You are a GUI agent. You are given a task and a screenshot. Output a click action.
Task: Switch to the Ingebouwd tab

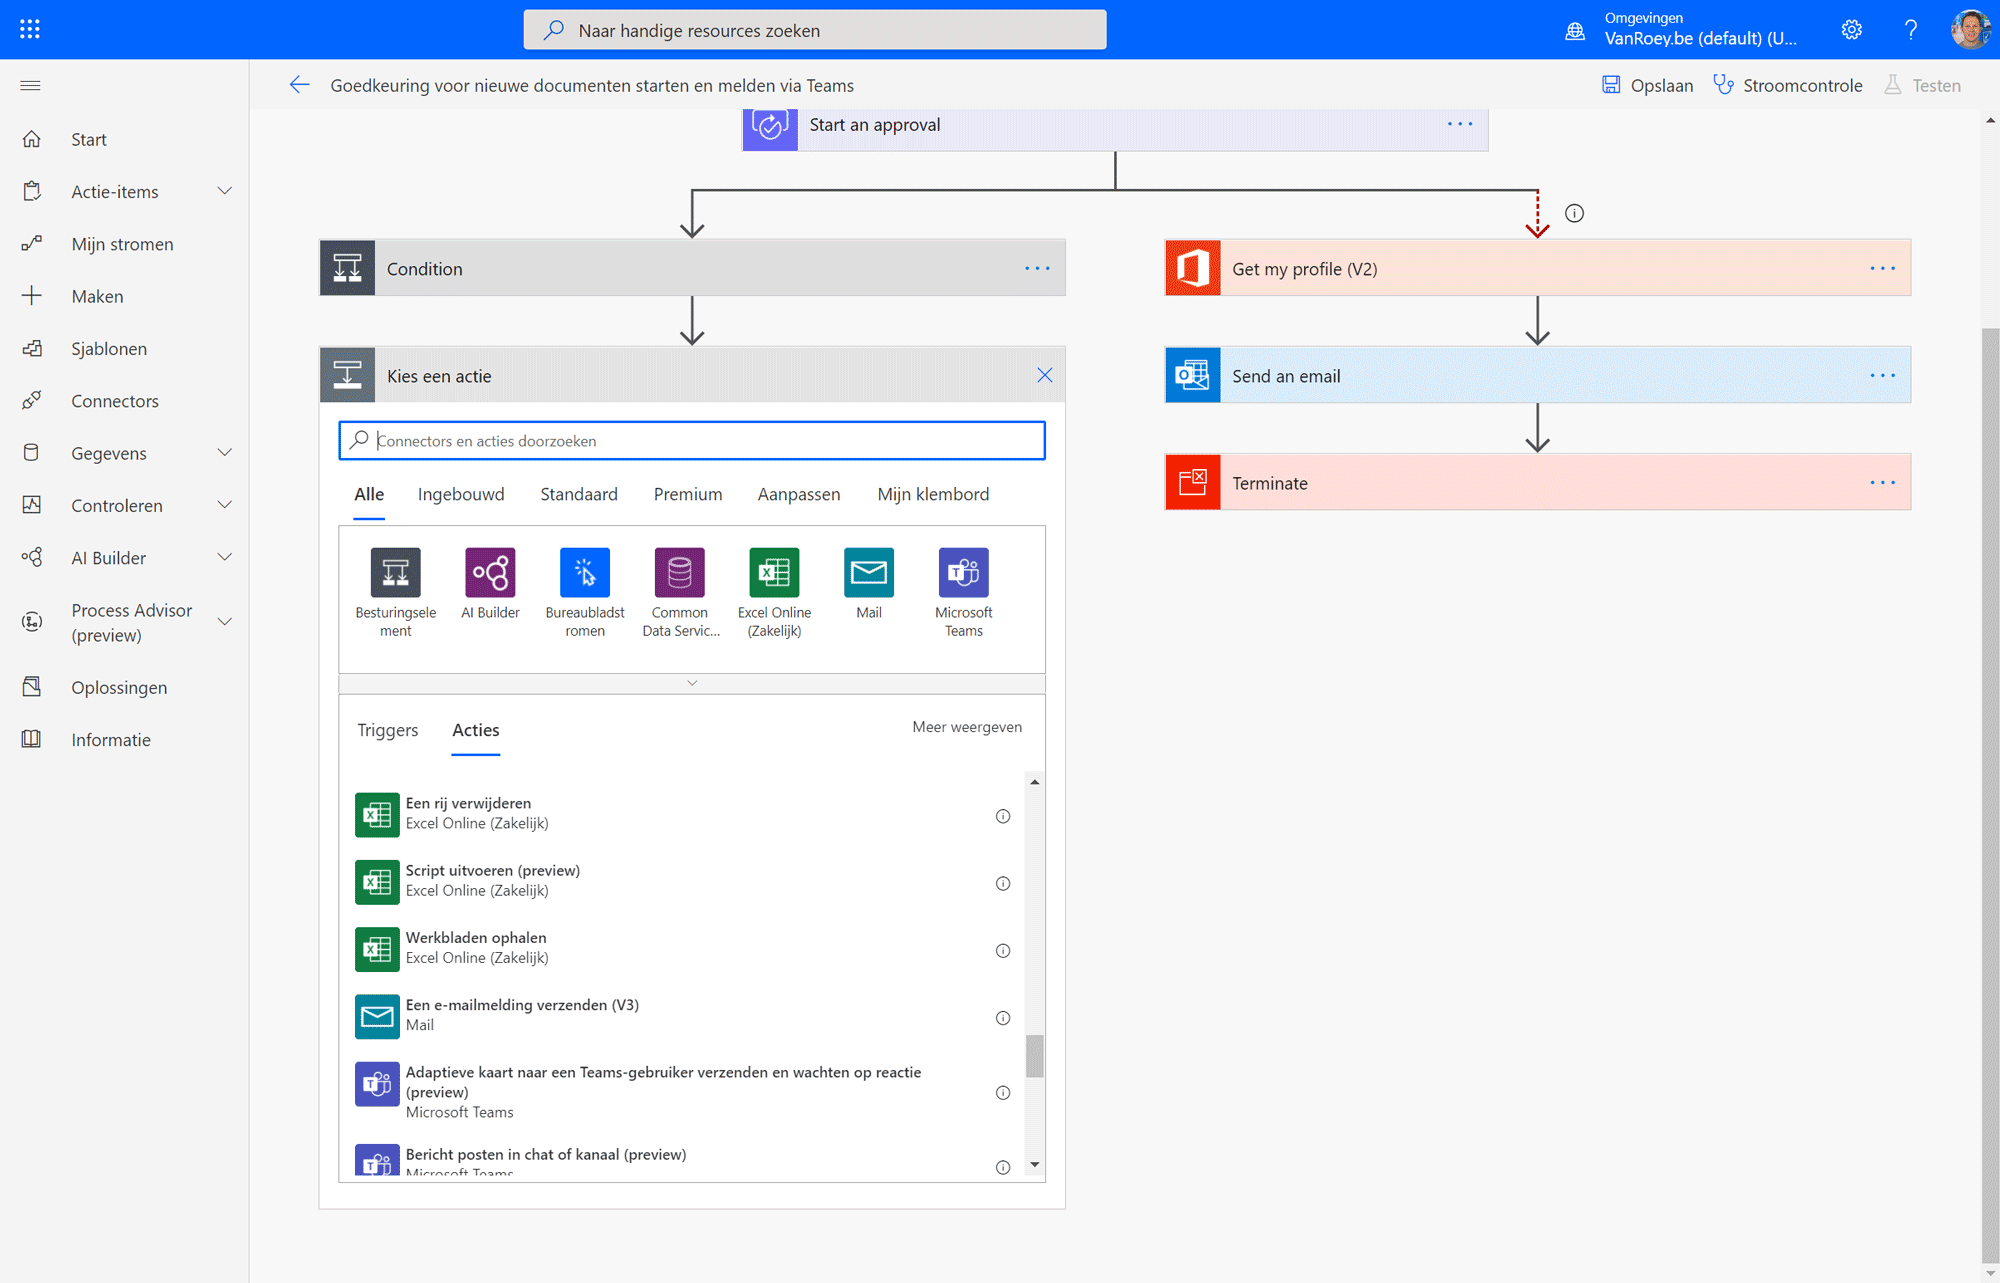[x=461, y=494]
